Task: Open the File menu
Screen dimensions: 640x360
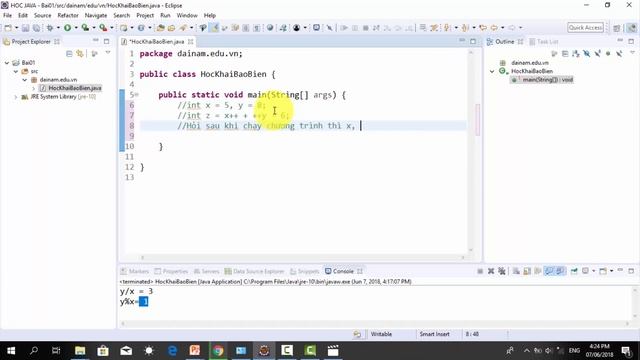Action: (x=7, y=16)
